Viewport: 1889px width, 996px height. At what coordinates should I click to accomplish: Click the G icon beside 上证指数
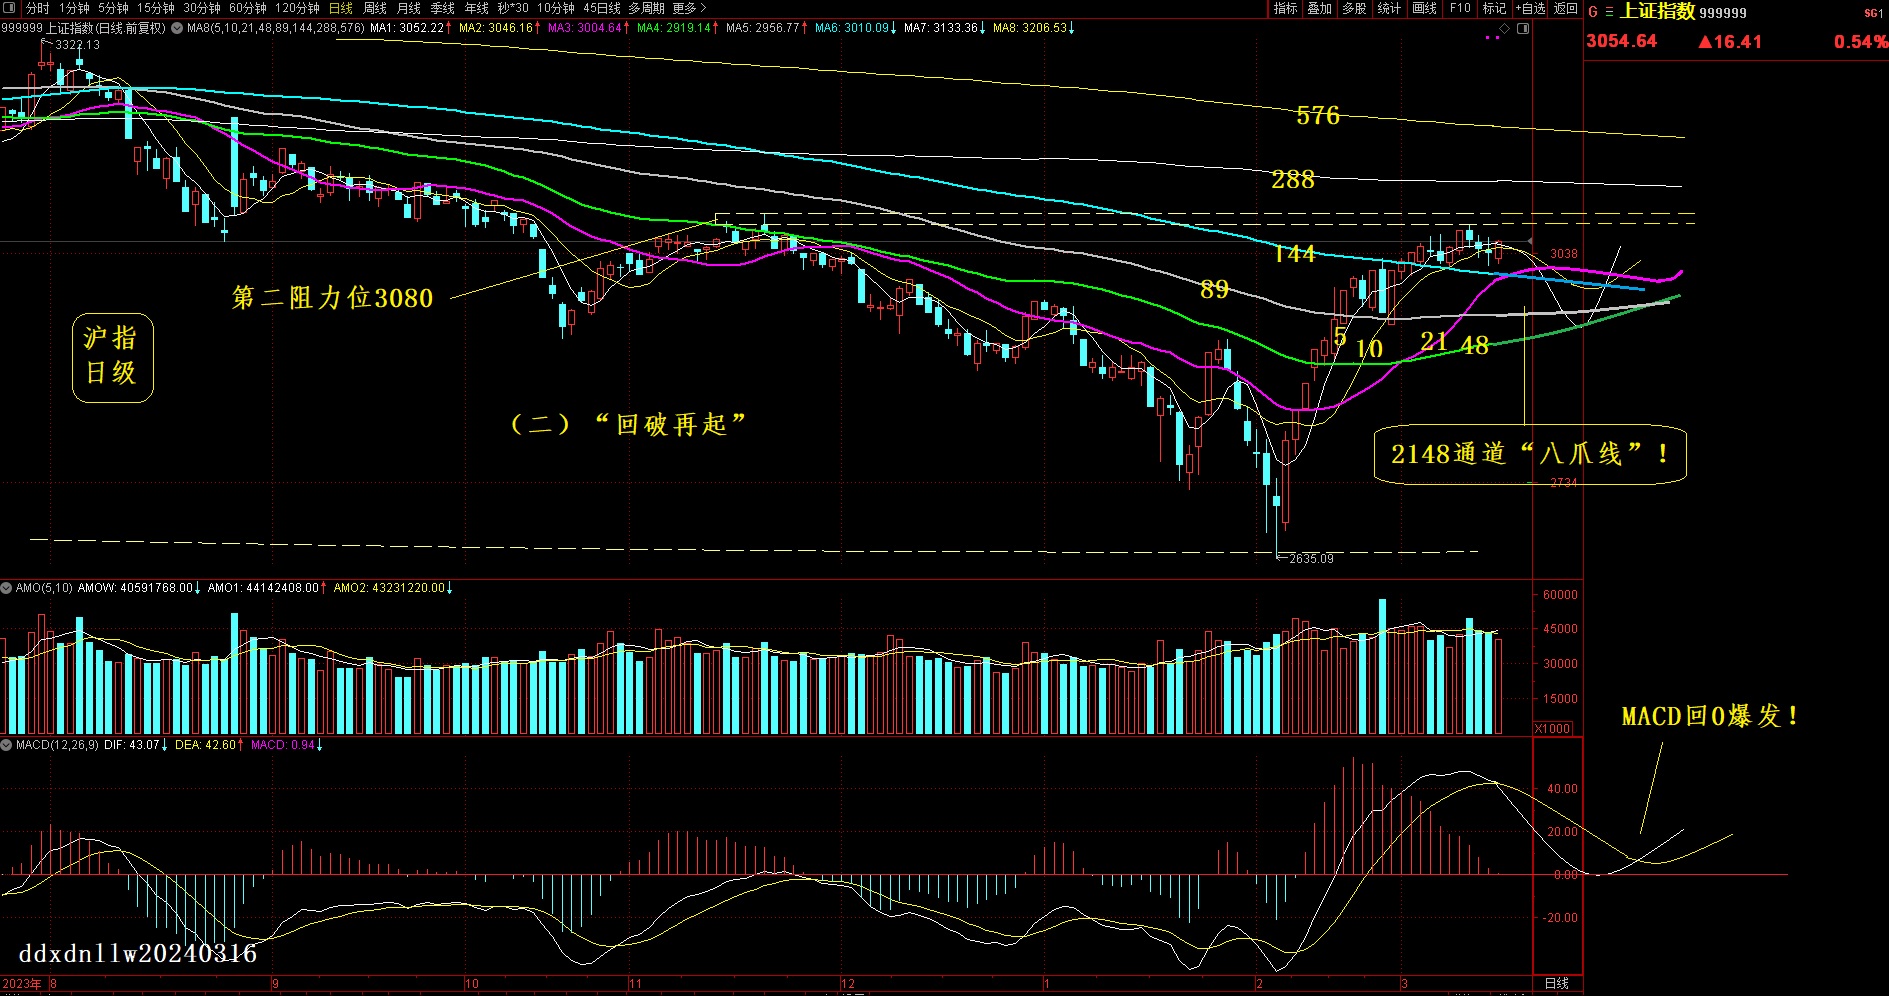point(1593,12)
